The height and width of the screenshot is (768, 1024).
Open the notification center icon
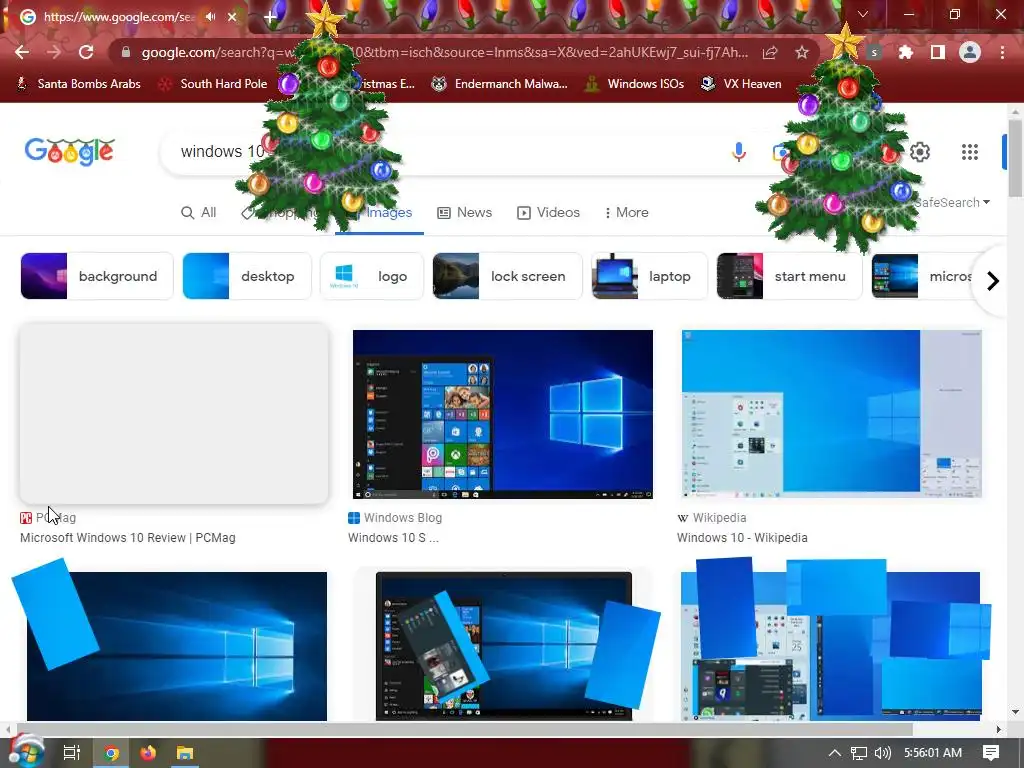991,752
